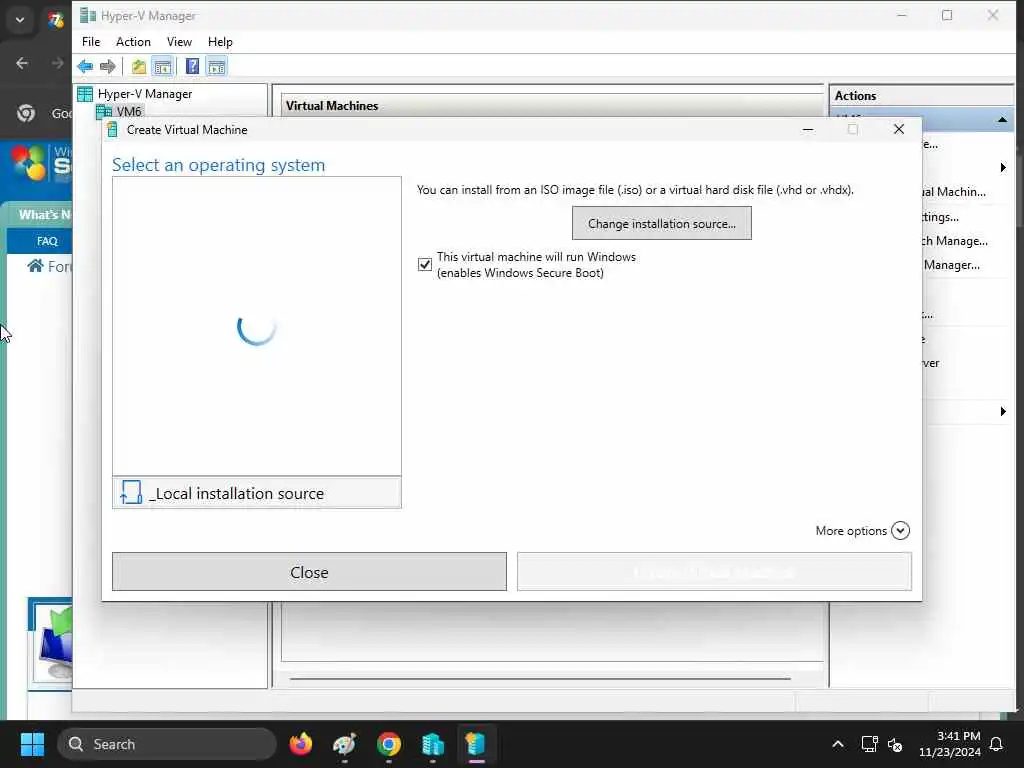Uncheck This virtual machine will run Windows
Viewport: 1024px width, 768px height.
425,264
